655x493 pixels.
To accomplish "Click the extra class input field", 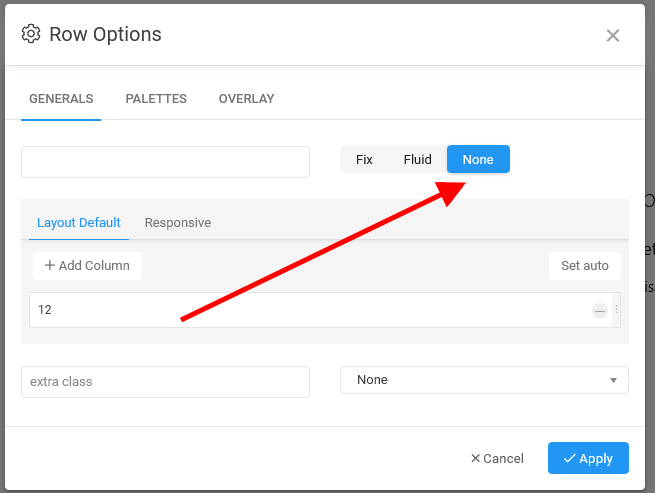I will (x=165, y=381).
